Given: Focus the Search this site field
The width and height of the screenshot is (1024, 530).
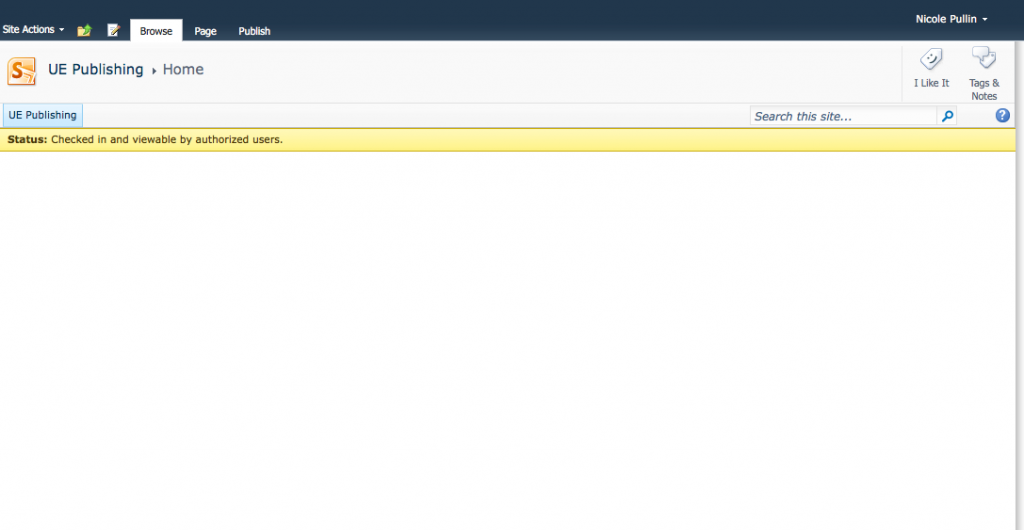Looking at the screenshot, I should 843,116.
